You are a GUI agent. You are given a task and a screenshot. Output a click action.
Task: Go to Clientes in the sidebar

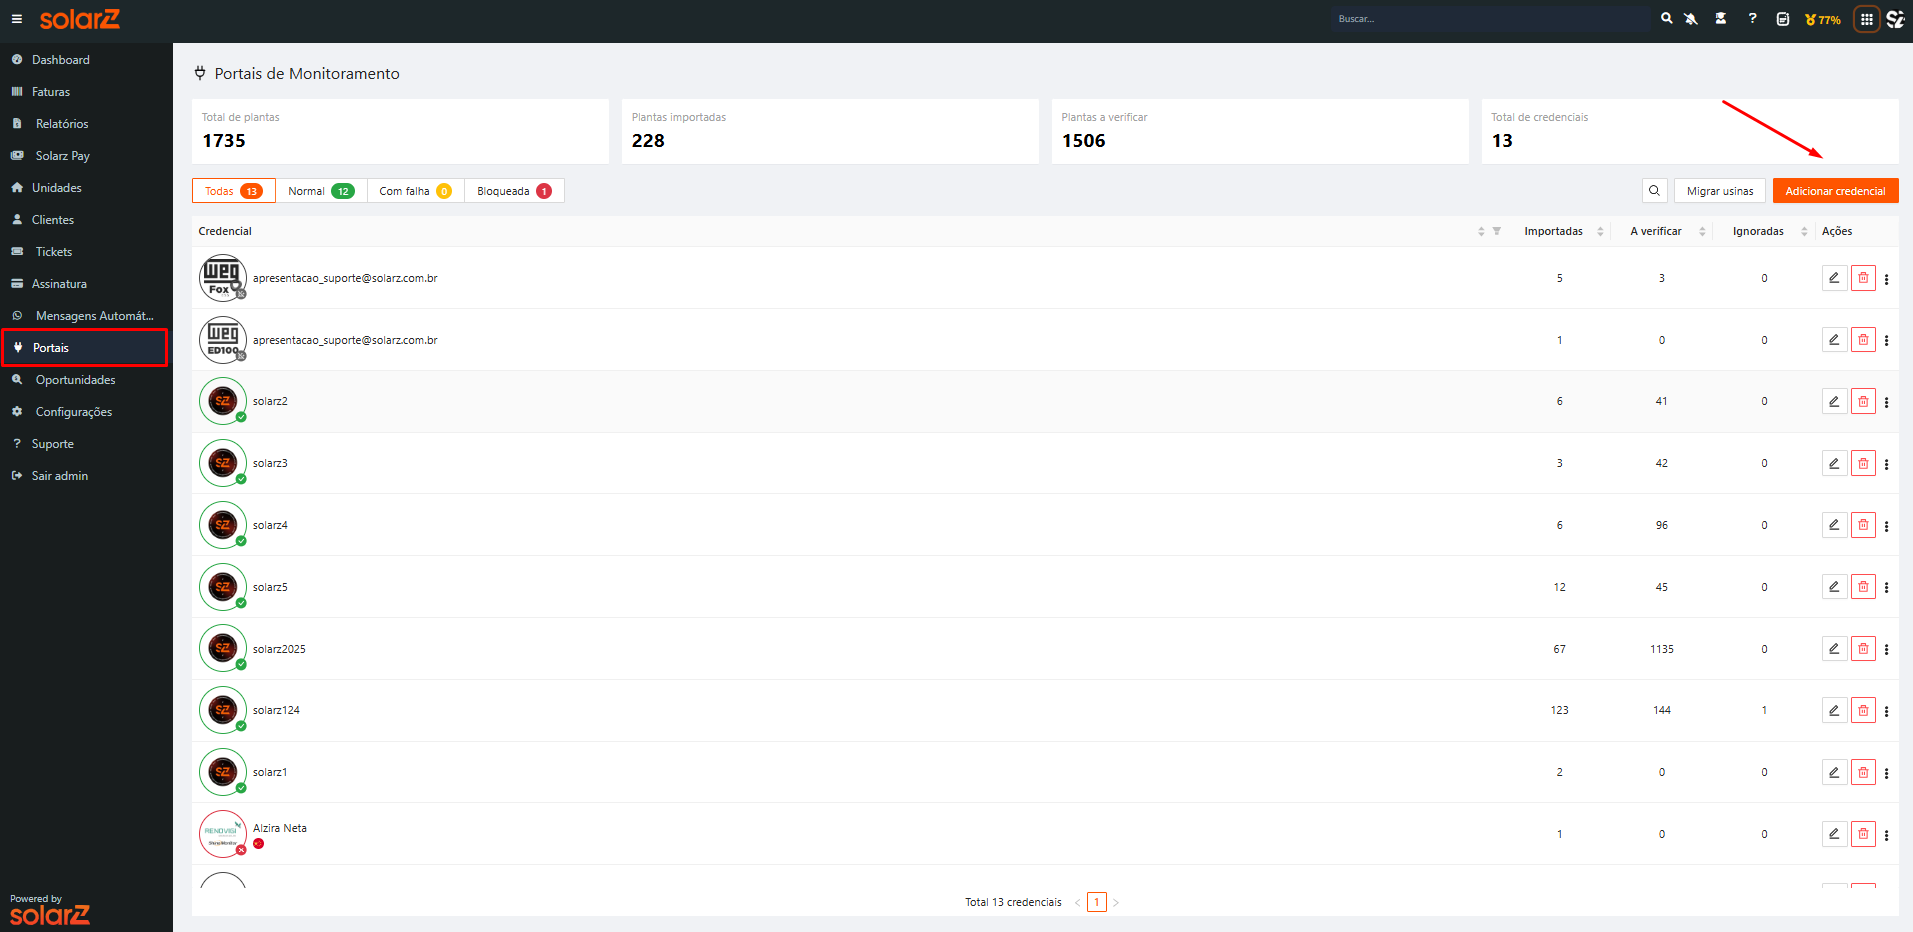[x=86, y=220]
